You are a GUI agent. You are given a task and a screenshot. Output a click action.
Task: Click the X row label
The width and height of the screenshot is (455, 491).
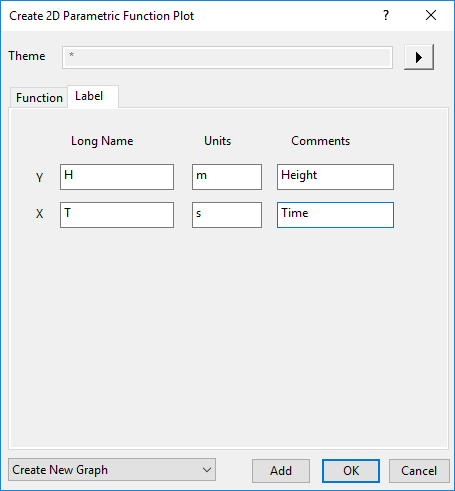coord(39,214)
